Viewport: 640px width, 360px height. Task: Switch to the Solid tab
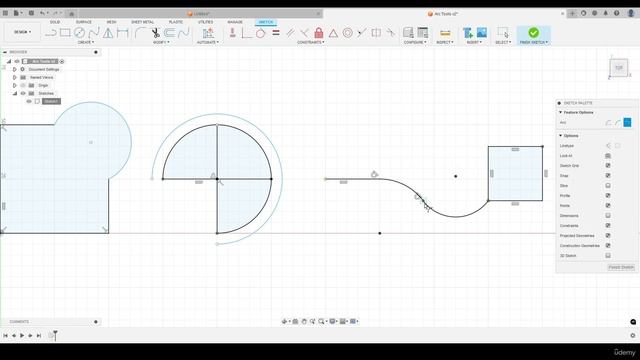point(55,22)
